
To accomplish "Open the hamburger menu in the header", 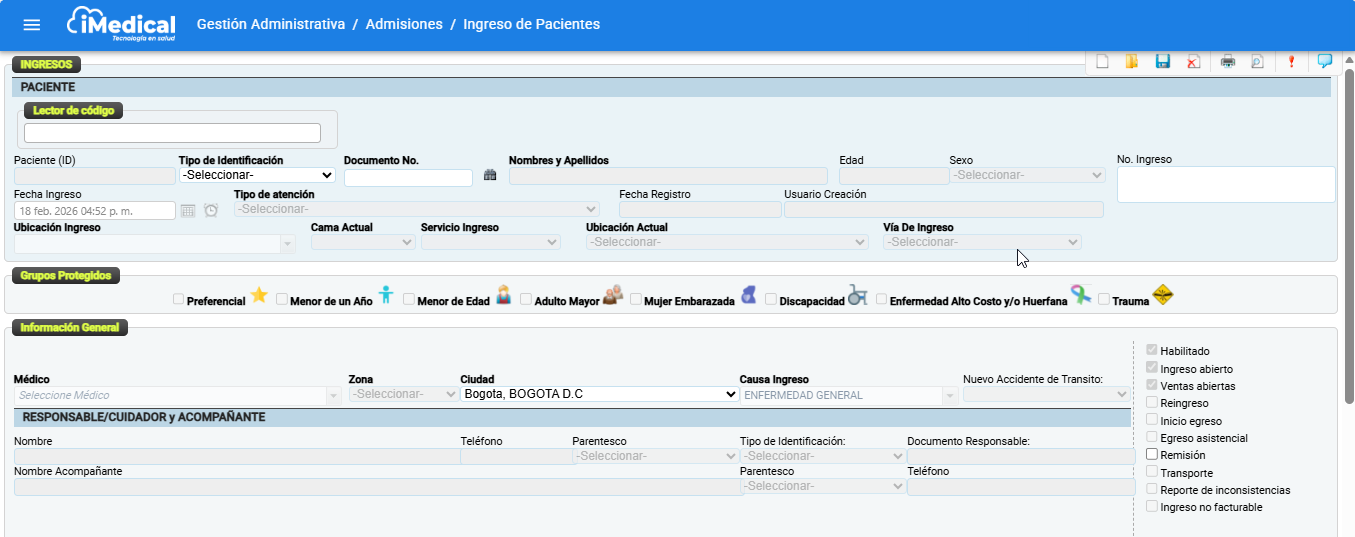I will click(x=32, y=25).
